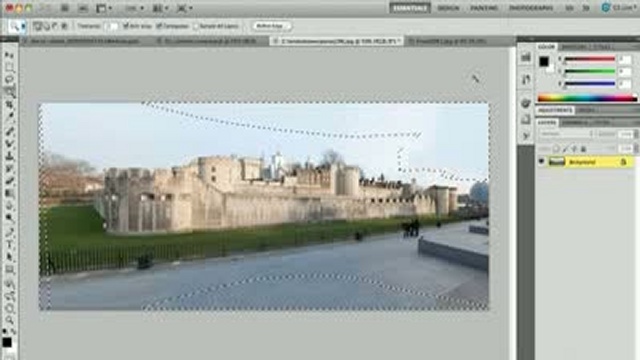Image resolution: width=640 pixels, height=360 pixels.
Task: Toggle lock position
Action: click(x=574, y=149)
